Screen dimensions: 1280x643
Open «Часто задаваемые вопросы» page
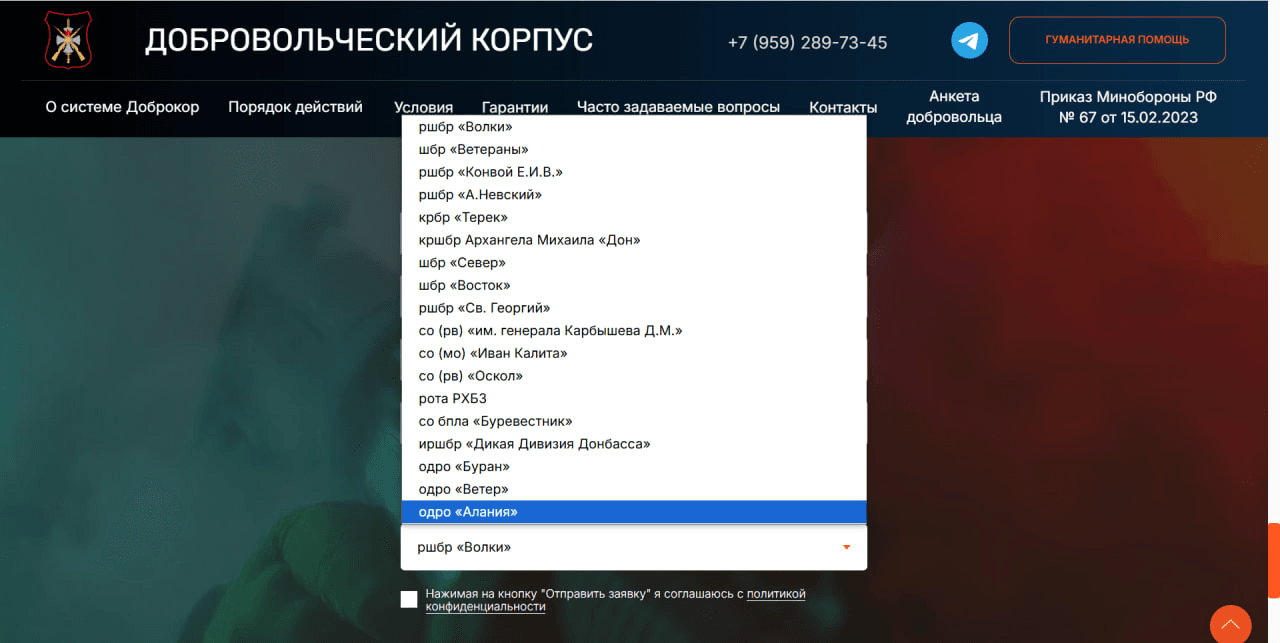678,108
